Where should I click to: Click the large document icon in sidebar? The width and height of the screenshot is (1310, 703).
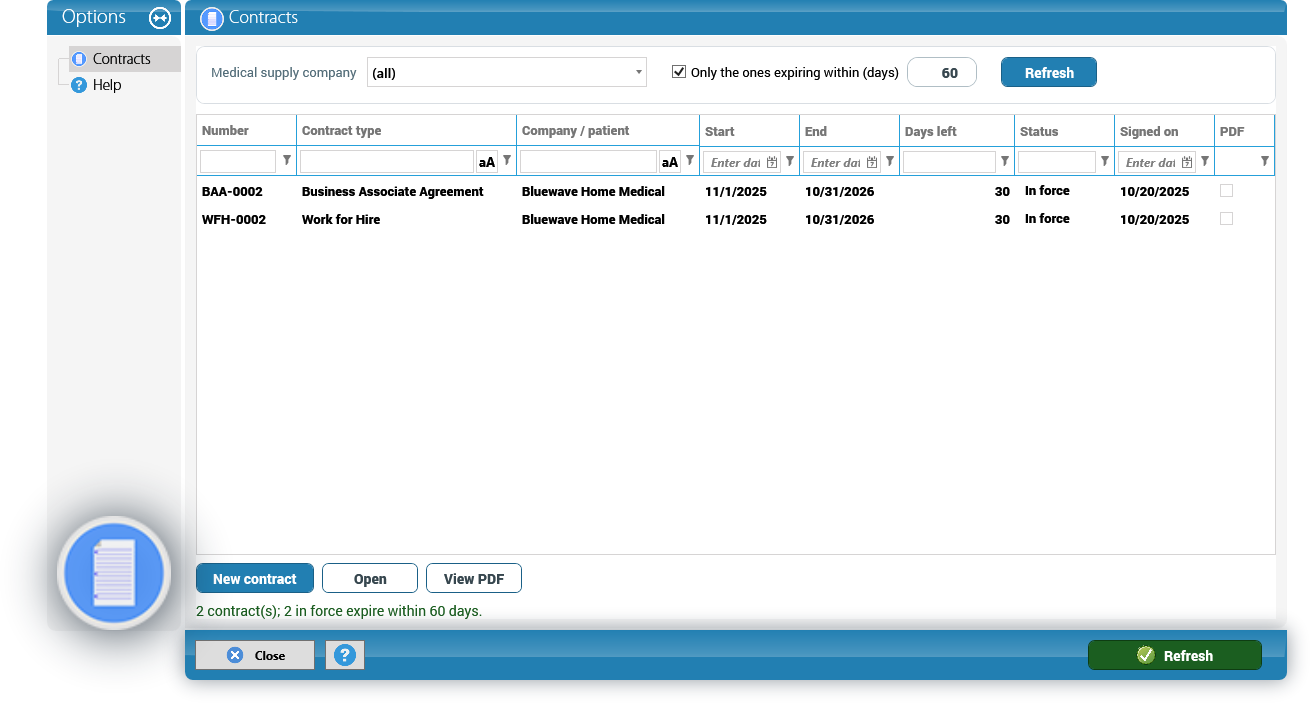114,573
